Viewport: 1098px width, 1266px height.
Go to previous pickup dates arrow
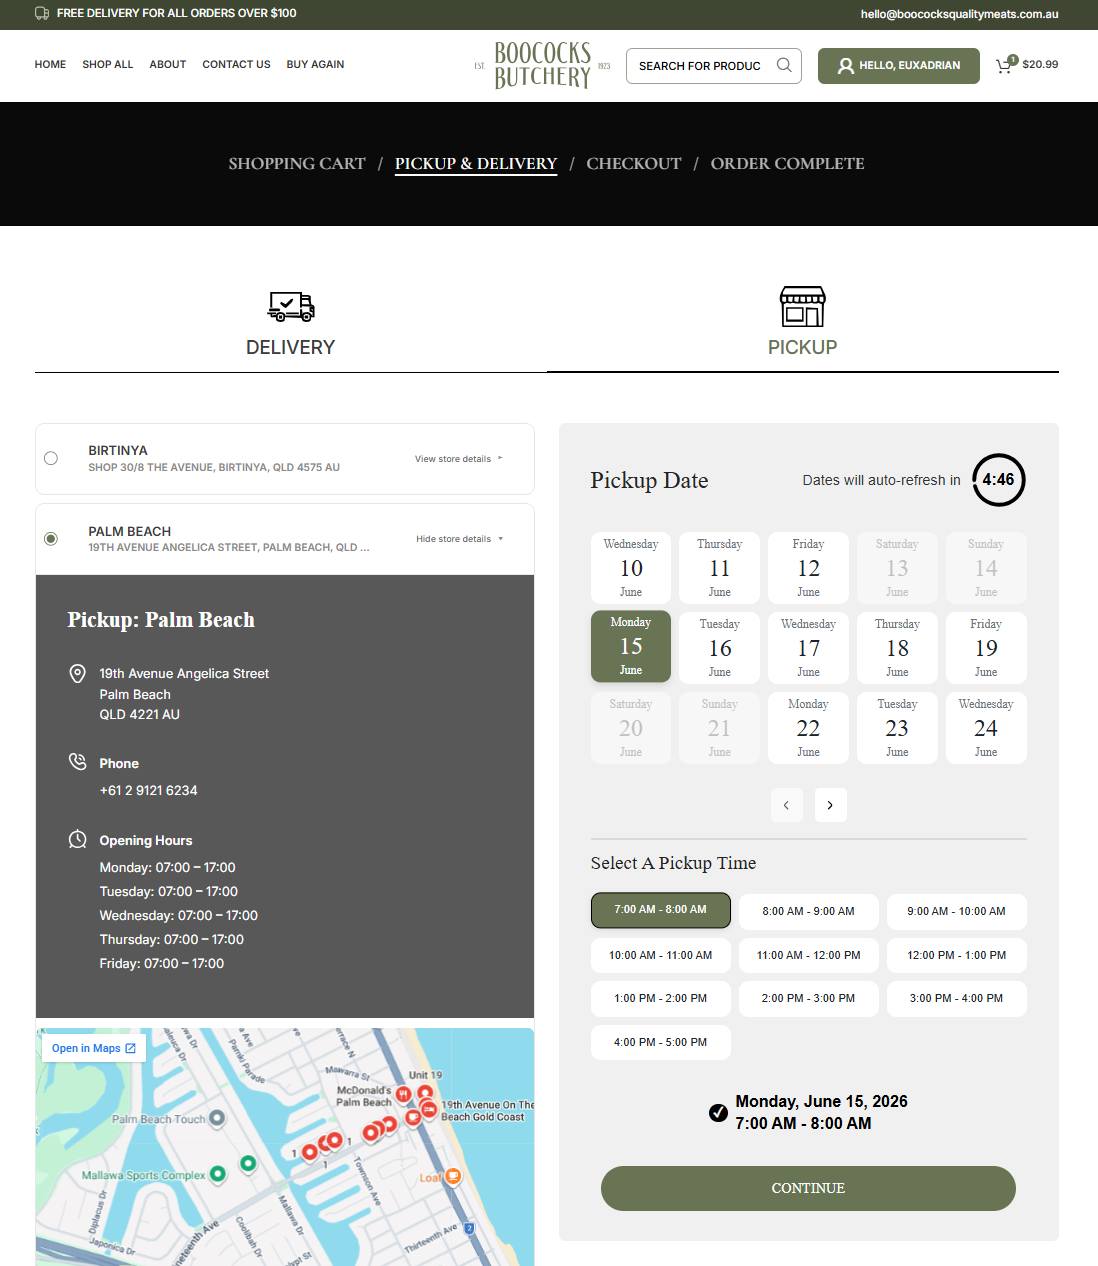pyautogui.click(x=787, y=805)
